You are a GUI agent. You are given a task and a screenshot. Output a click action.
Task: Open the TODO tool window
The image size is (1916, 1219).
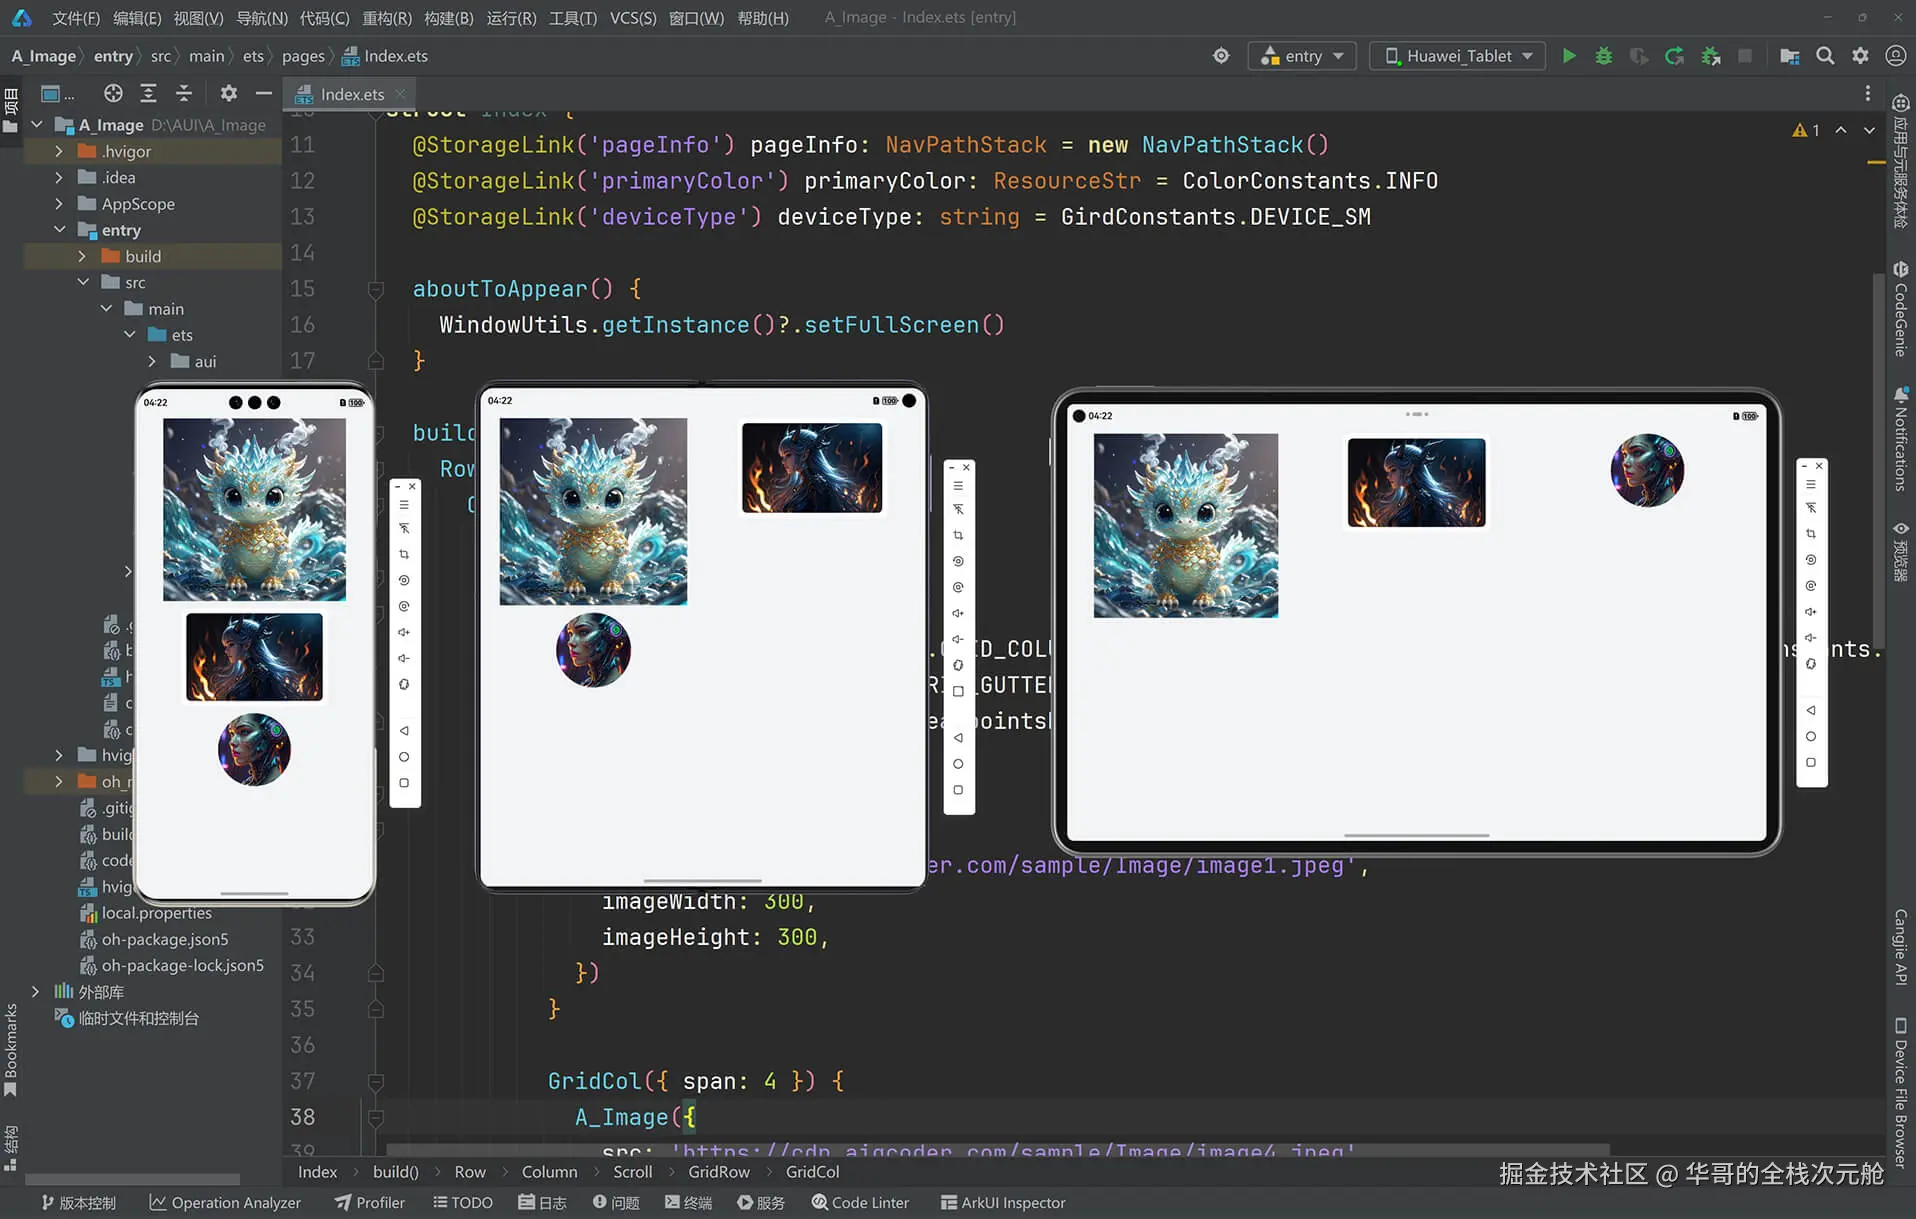[463, 1202]
